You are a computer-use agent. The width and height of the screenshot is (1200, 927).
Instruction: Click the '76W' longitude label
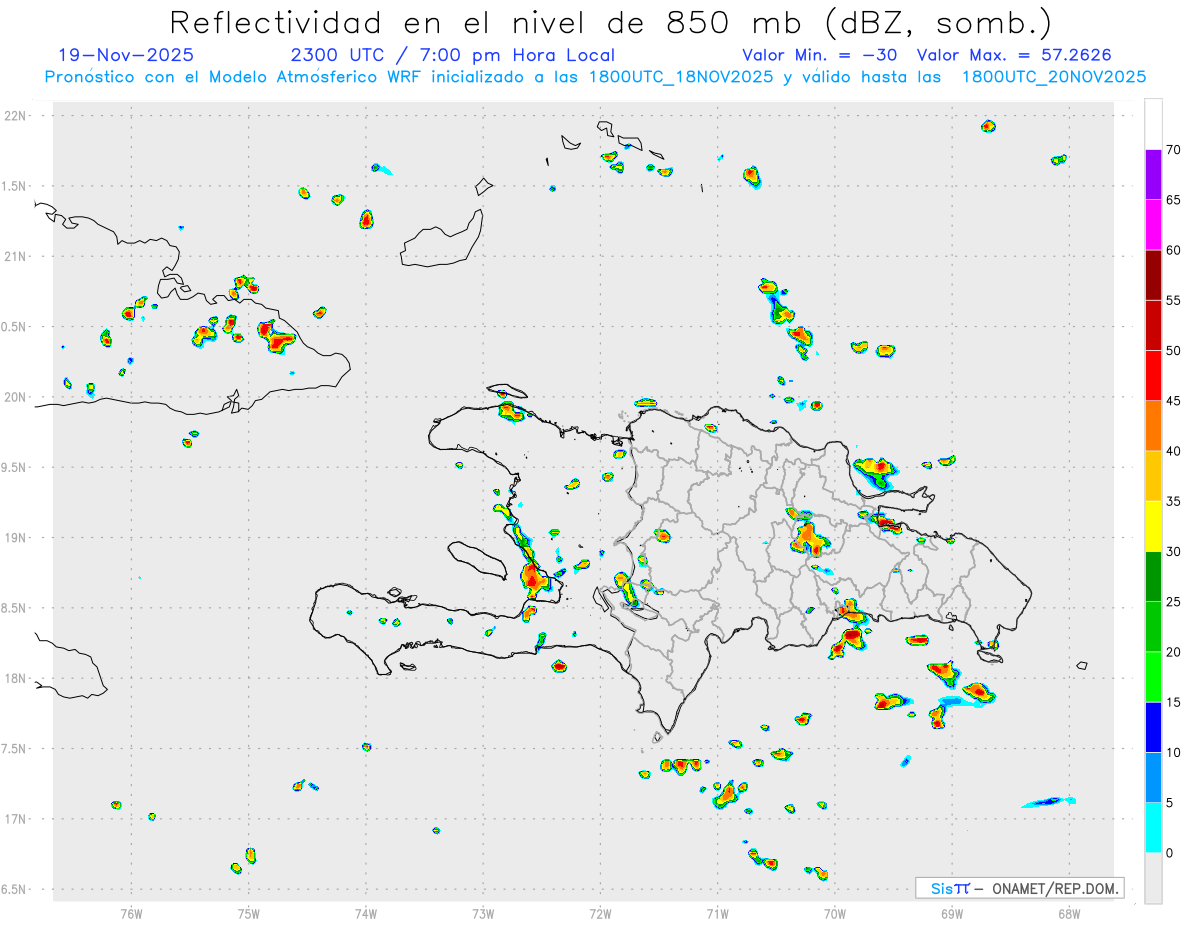[131, 914]
